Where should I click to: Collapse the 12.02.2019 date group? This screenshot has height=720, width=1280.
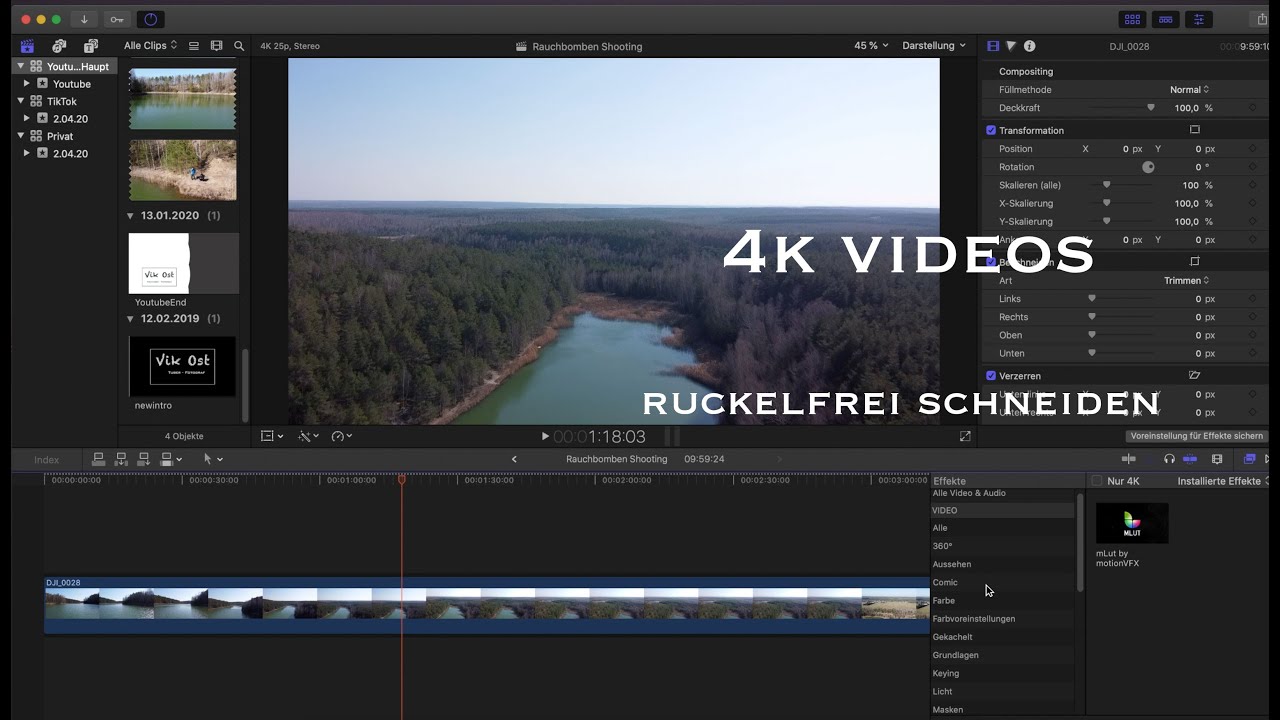130,318
